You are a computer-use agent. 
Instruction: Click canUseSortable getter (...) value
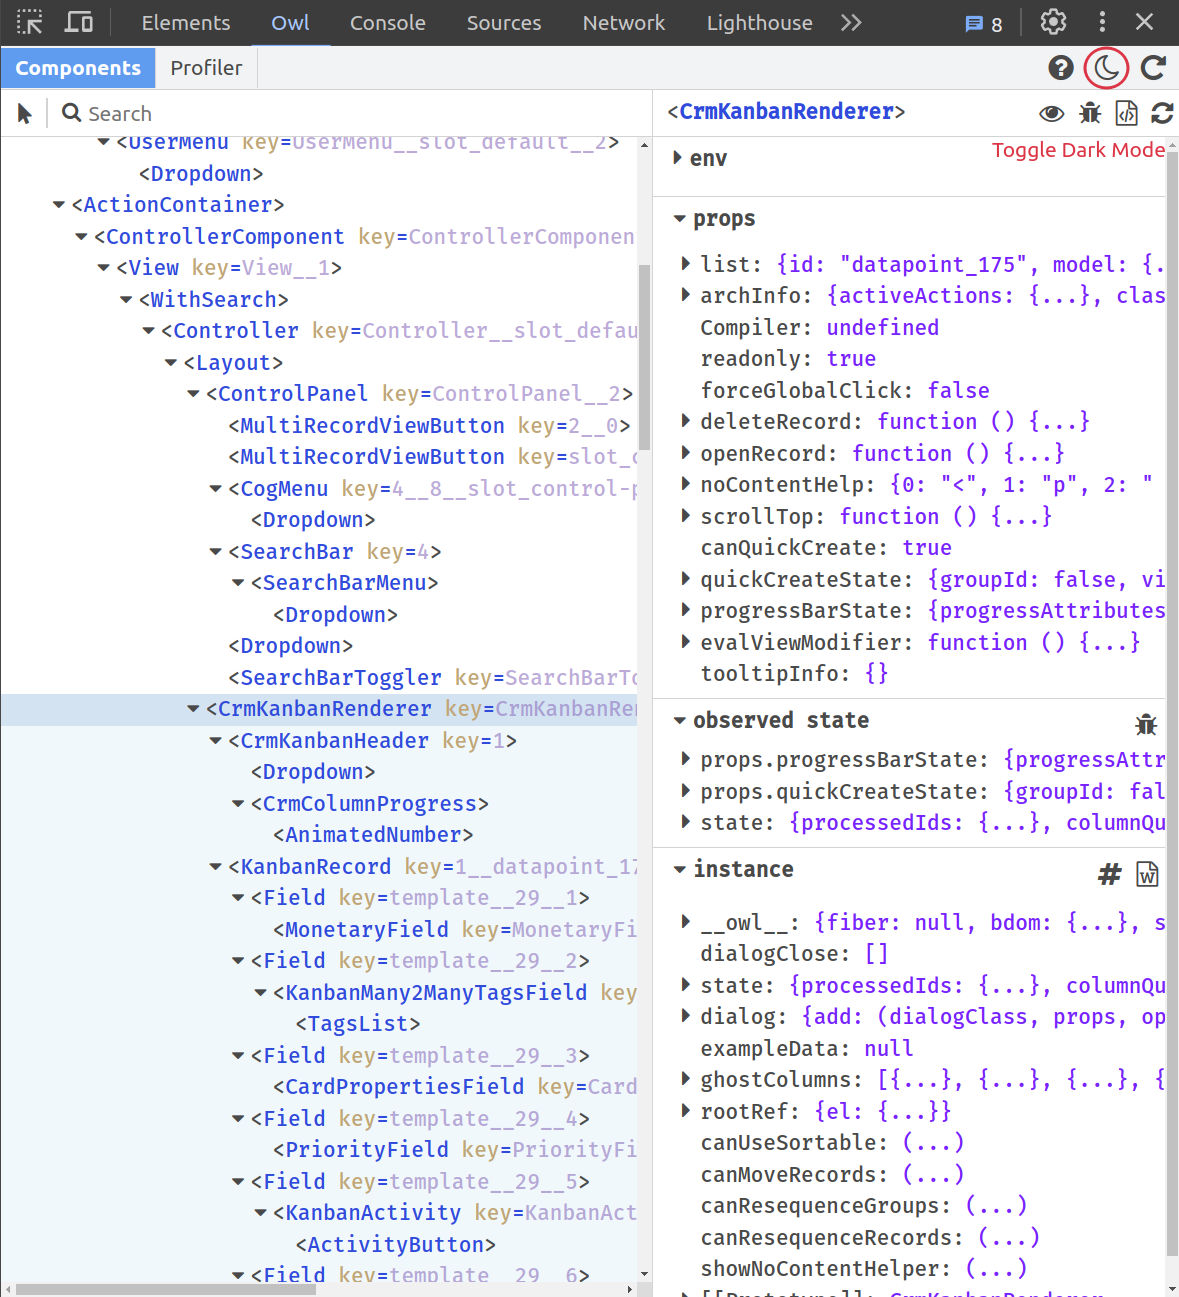tap(933, 1142)
